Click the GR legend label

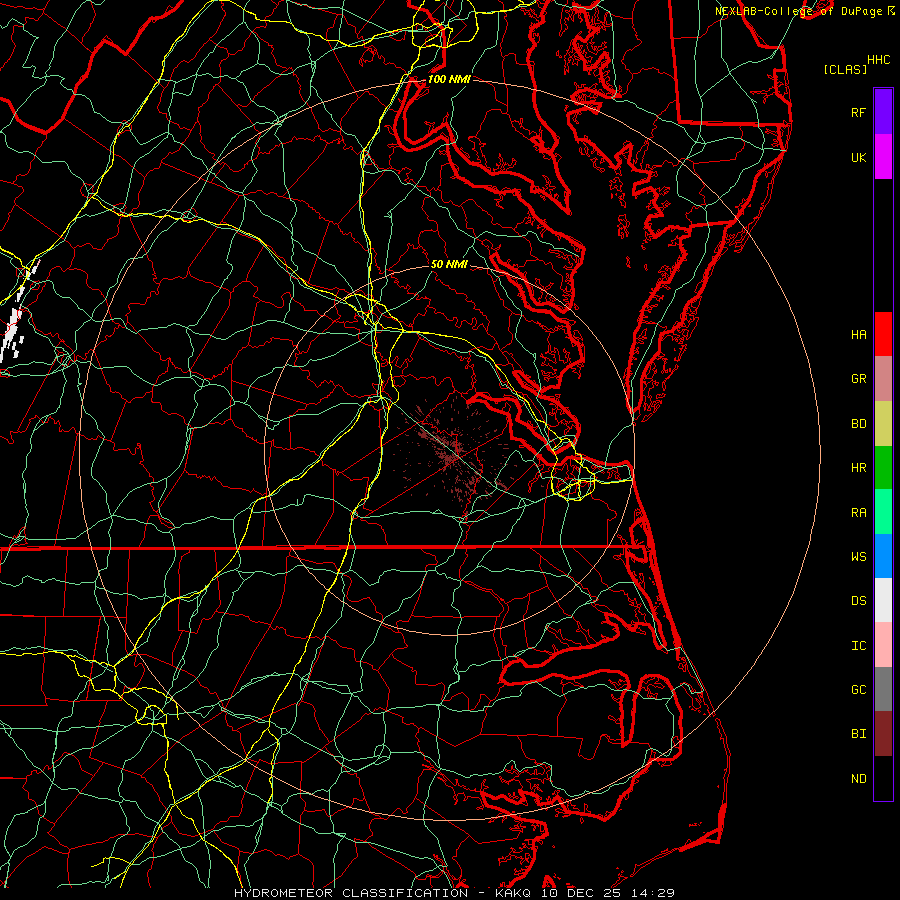pos(858,379)
